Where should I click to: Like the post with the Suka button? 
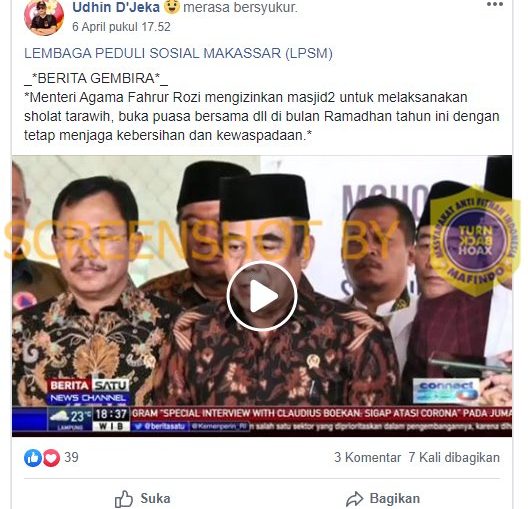click(x=143, y=499)
